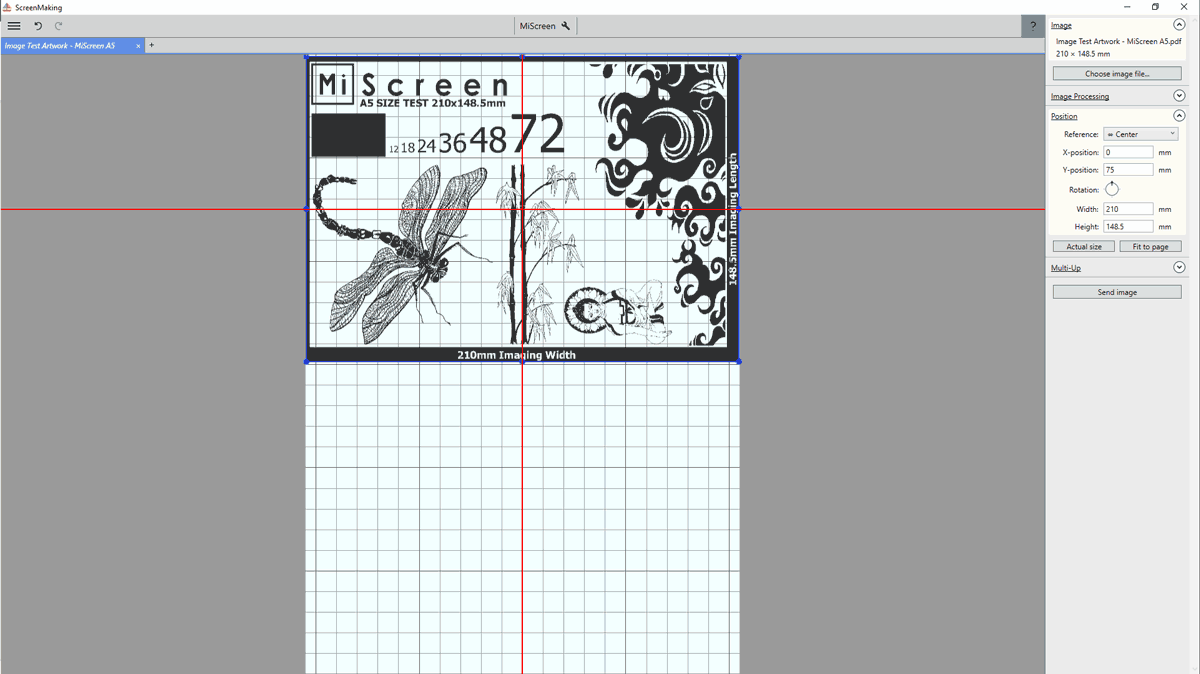Viewport: 1200px width, 674px height.
Task: Open the Reference dropdown set to Center
Action: [x=1141, y=134]
